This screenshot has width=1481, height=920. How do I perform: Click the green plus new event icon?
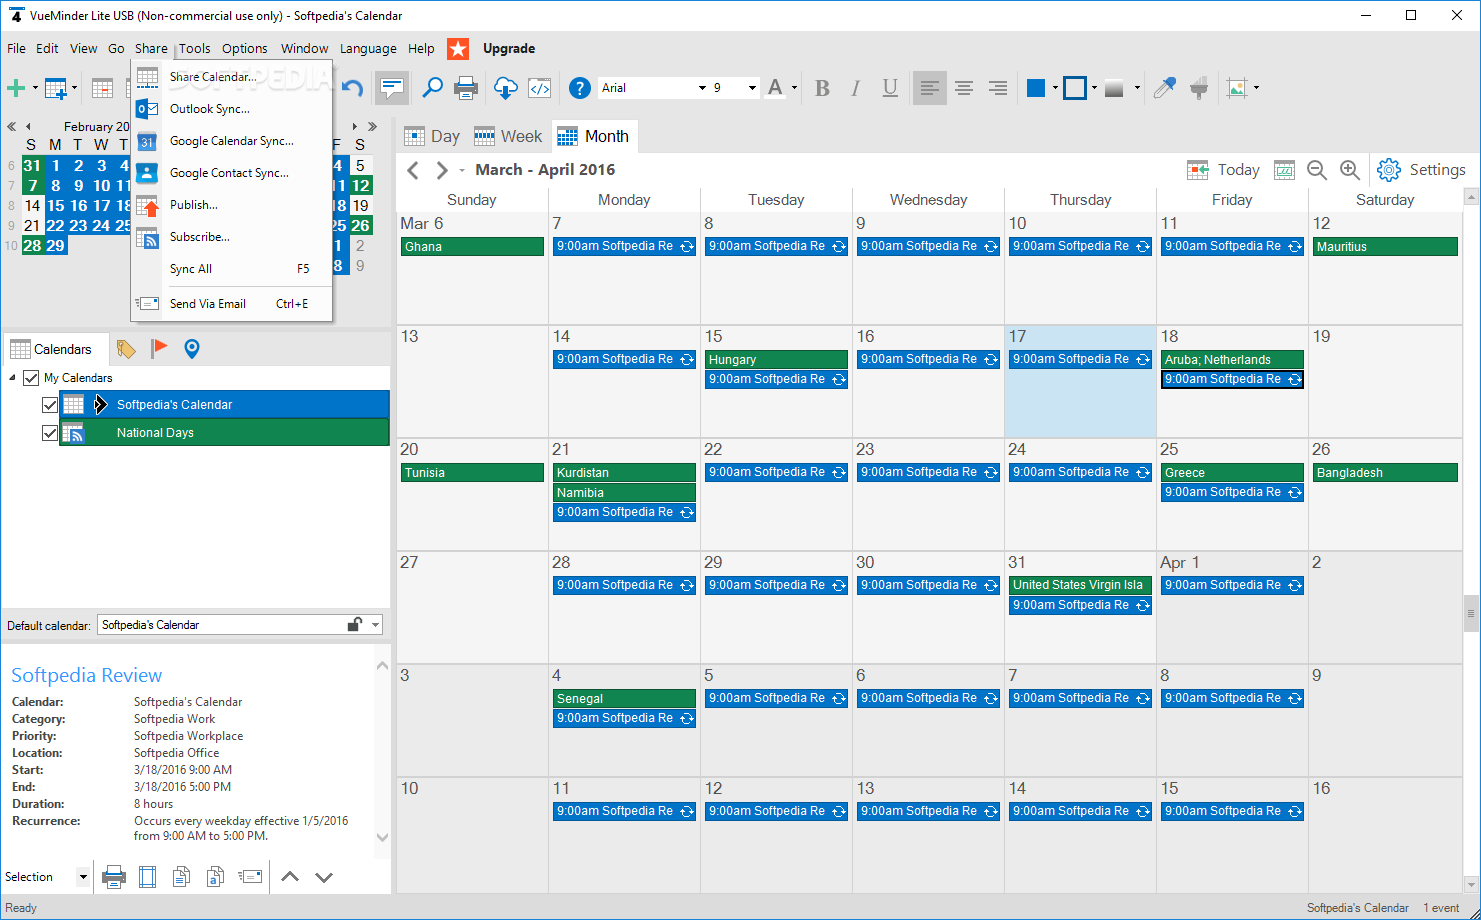pos(16,88)
